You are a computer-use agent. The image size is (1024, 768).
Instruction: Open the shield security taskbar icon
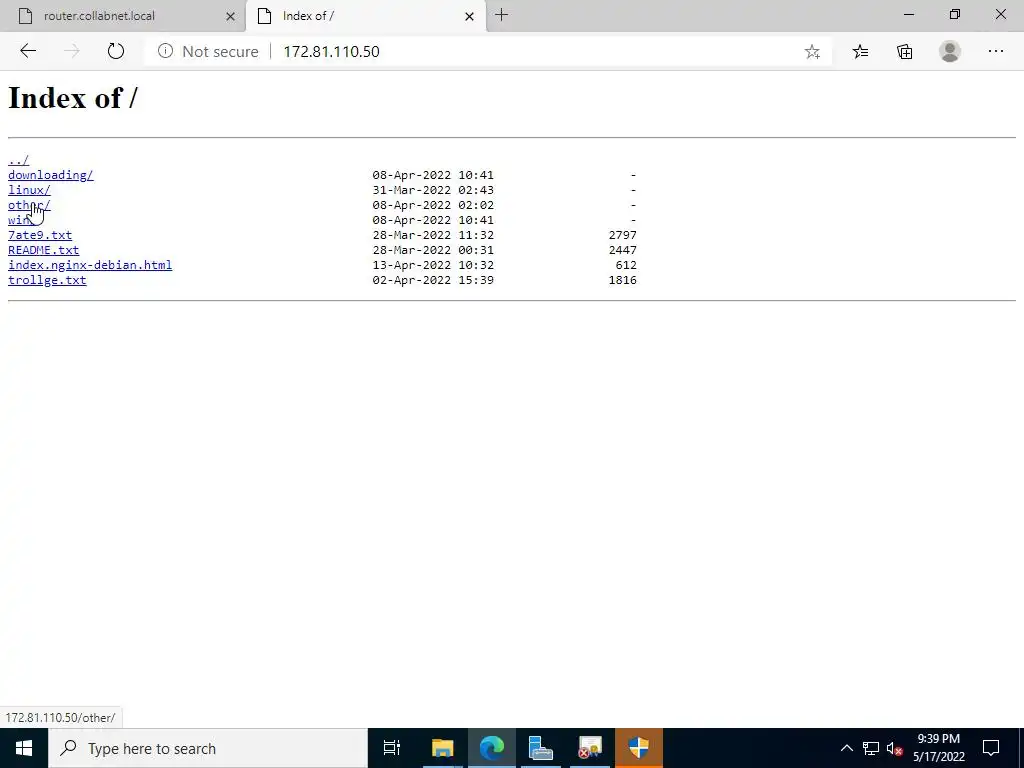click(639, 748)
